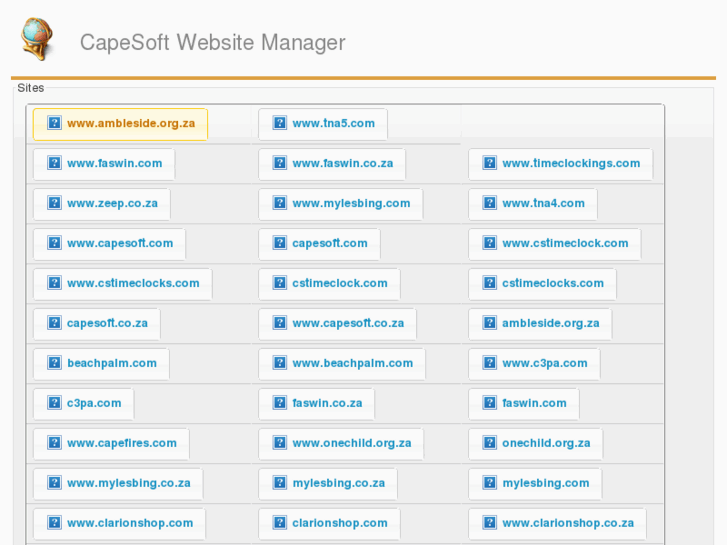Open the www.tna4.com site

tap(533, 204)
